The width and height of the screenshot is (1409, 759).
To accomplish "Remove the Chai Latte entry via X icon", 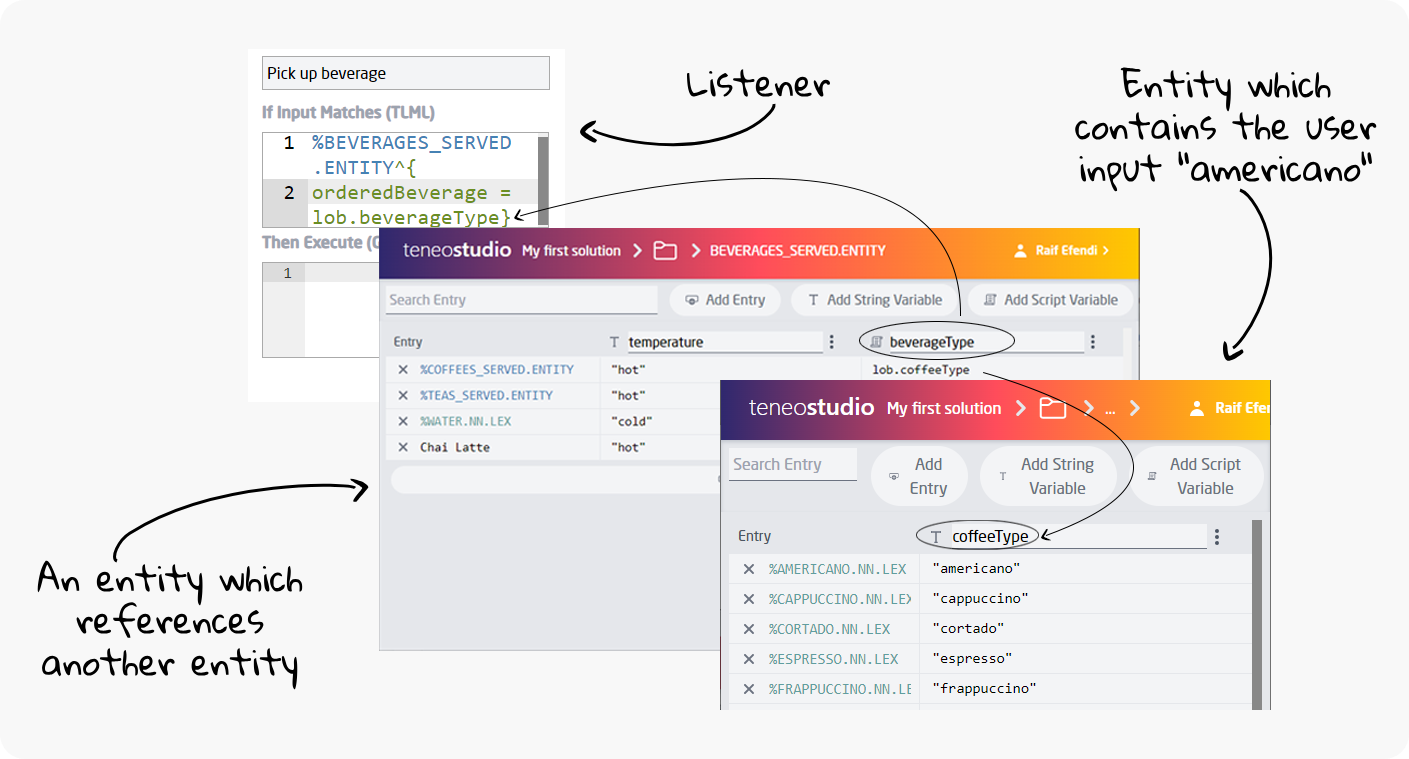I will click(403, 447).
